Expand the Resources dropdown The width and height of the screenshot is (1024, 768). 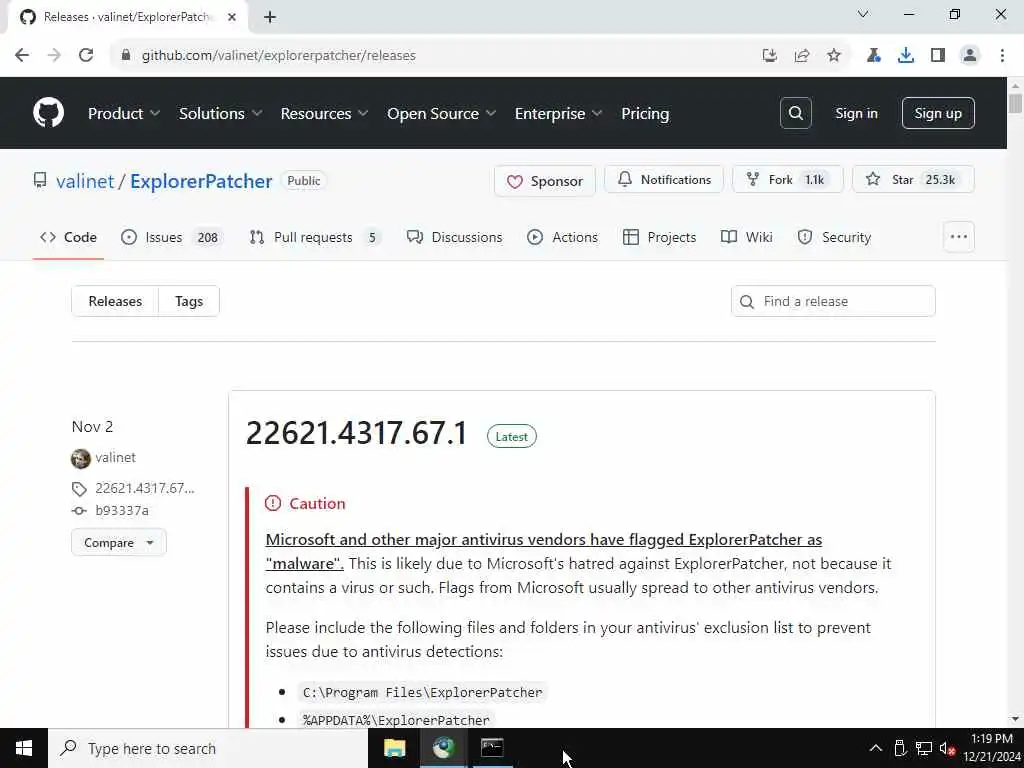pos(324,113)
